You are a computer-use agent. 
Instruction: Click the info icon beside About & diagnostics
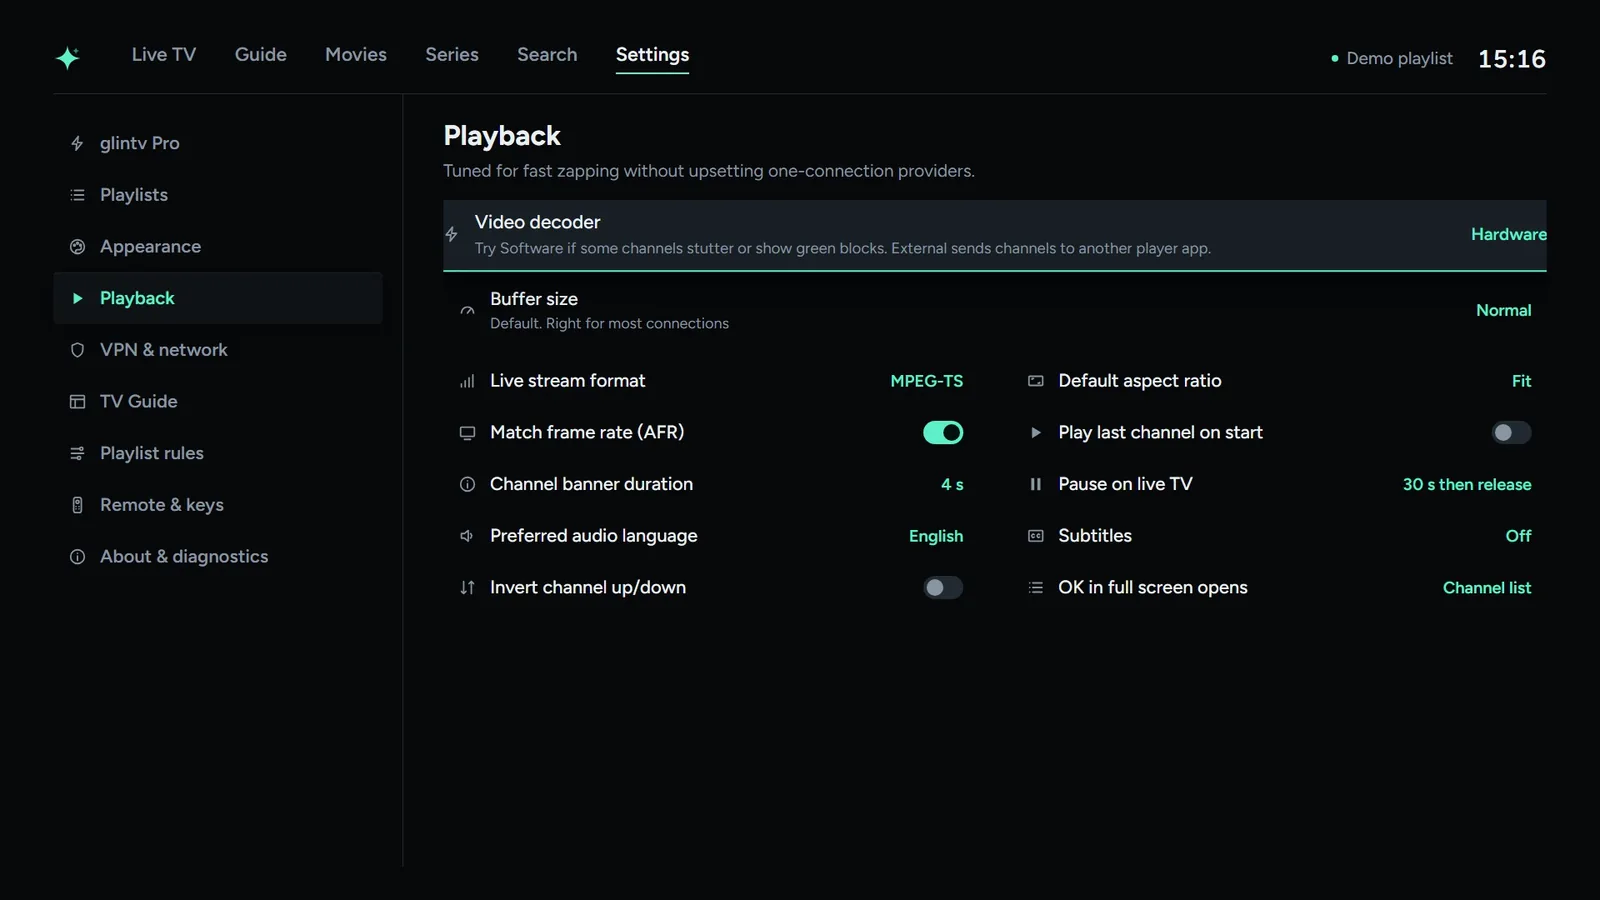77,557
